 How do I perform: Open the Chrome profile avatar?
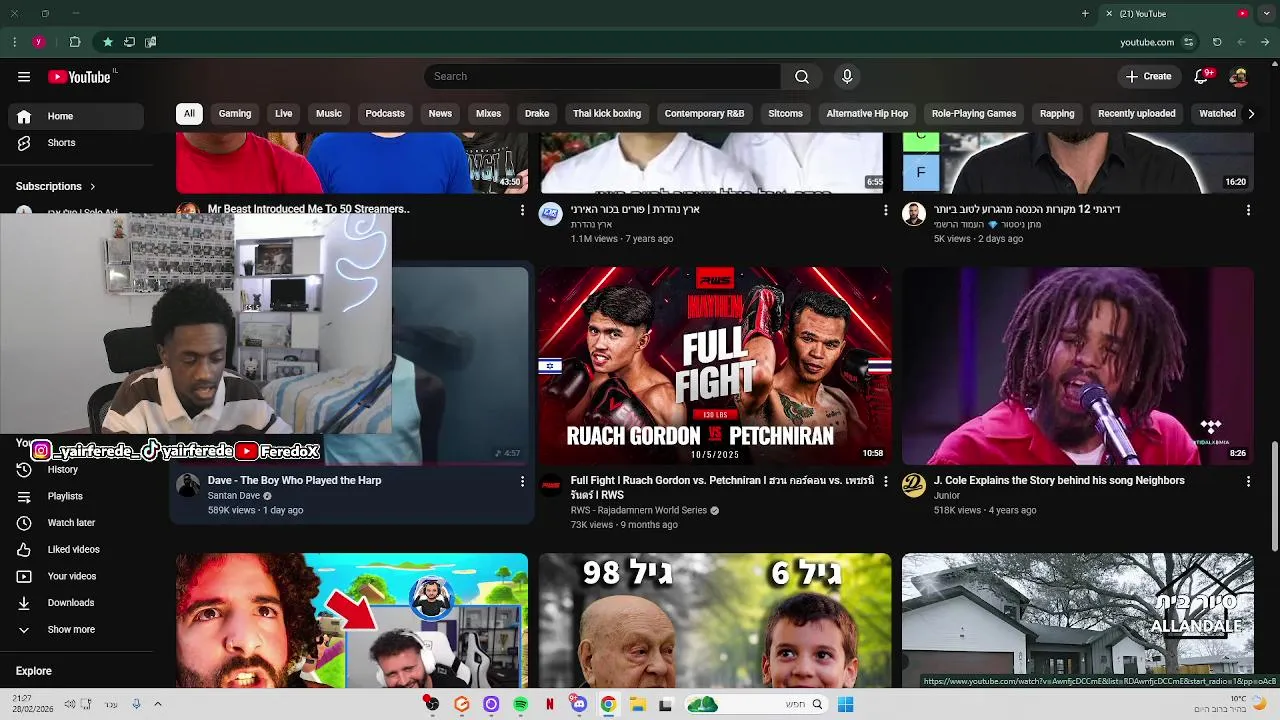pos(38,42)
